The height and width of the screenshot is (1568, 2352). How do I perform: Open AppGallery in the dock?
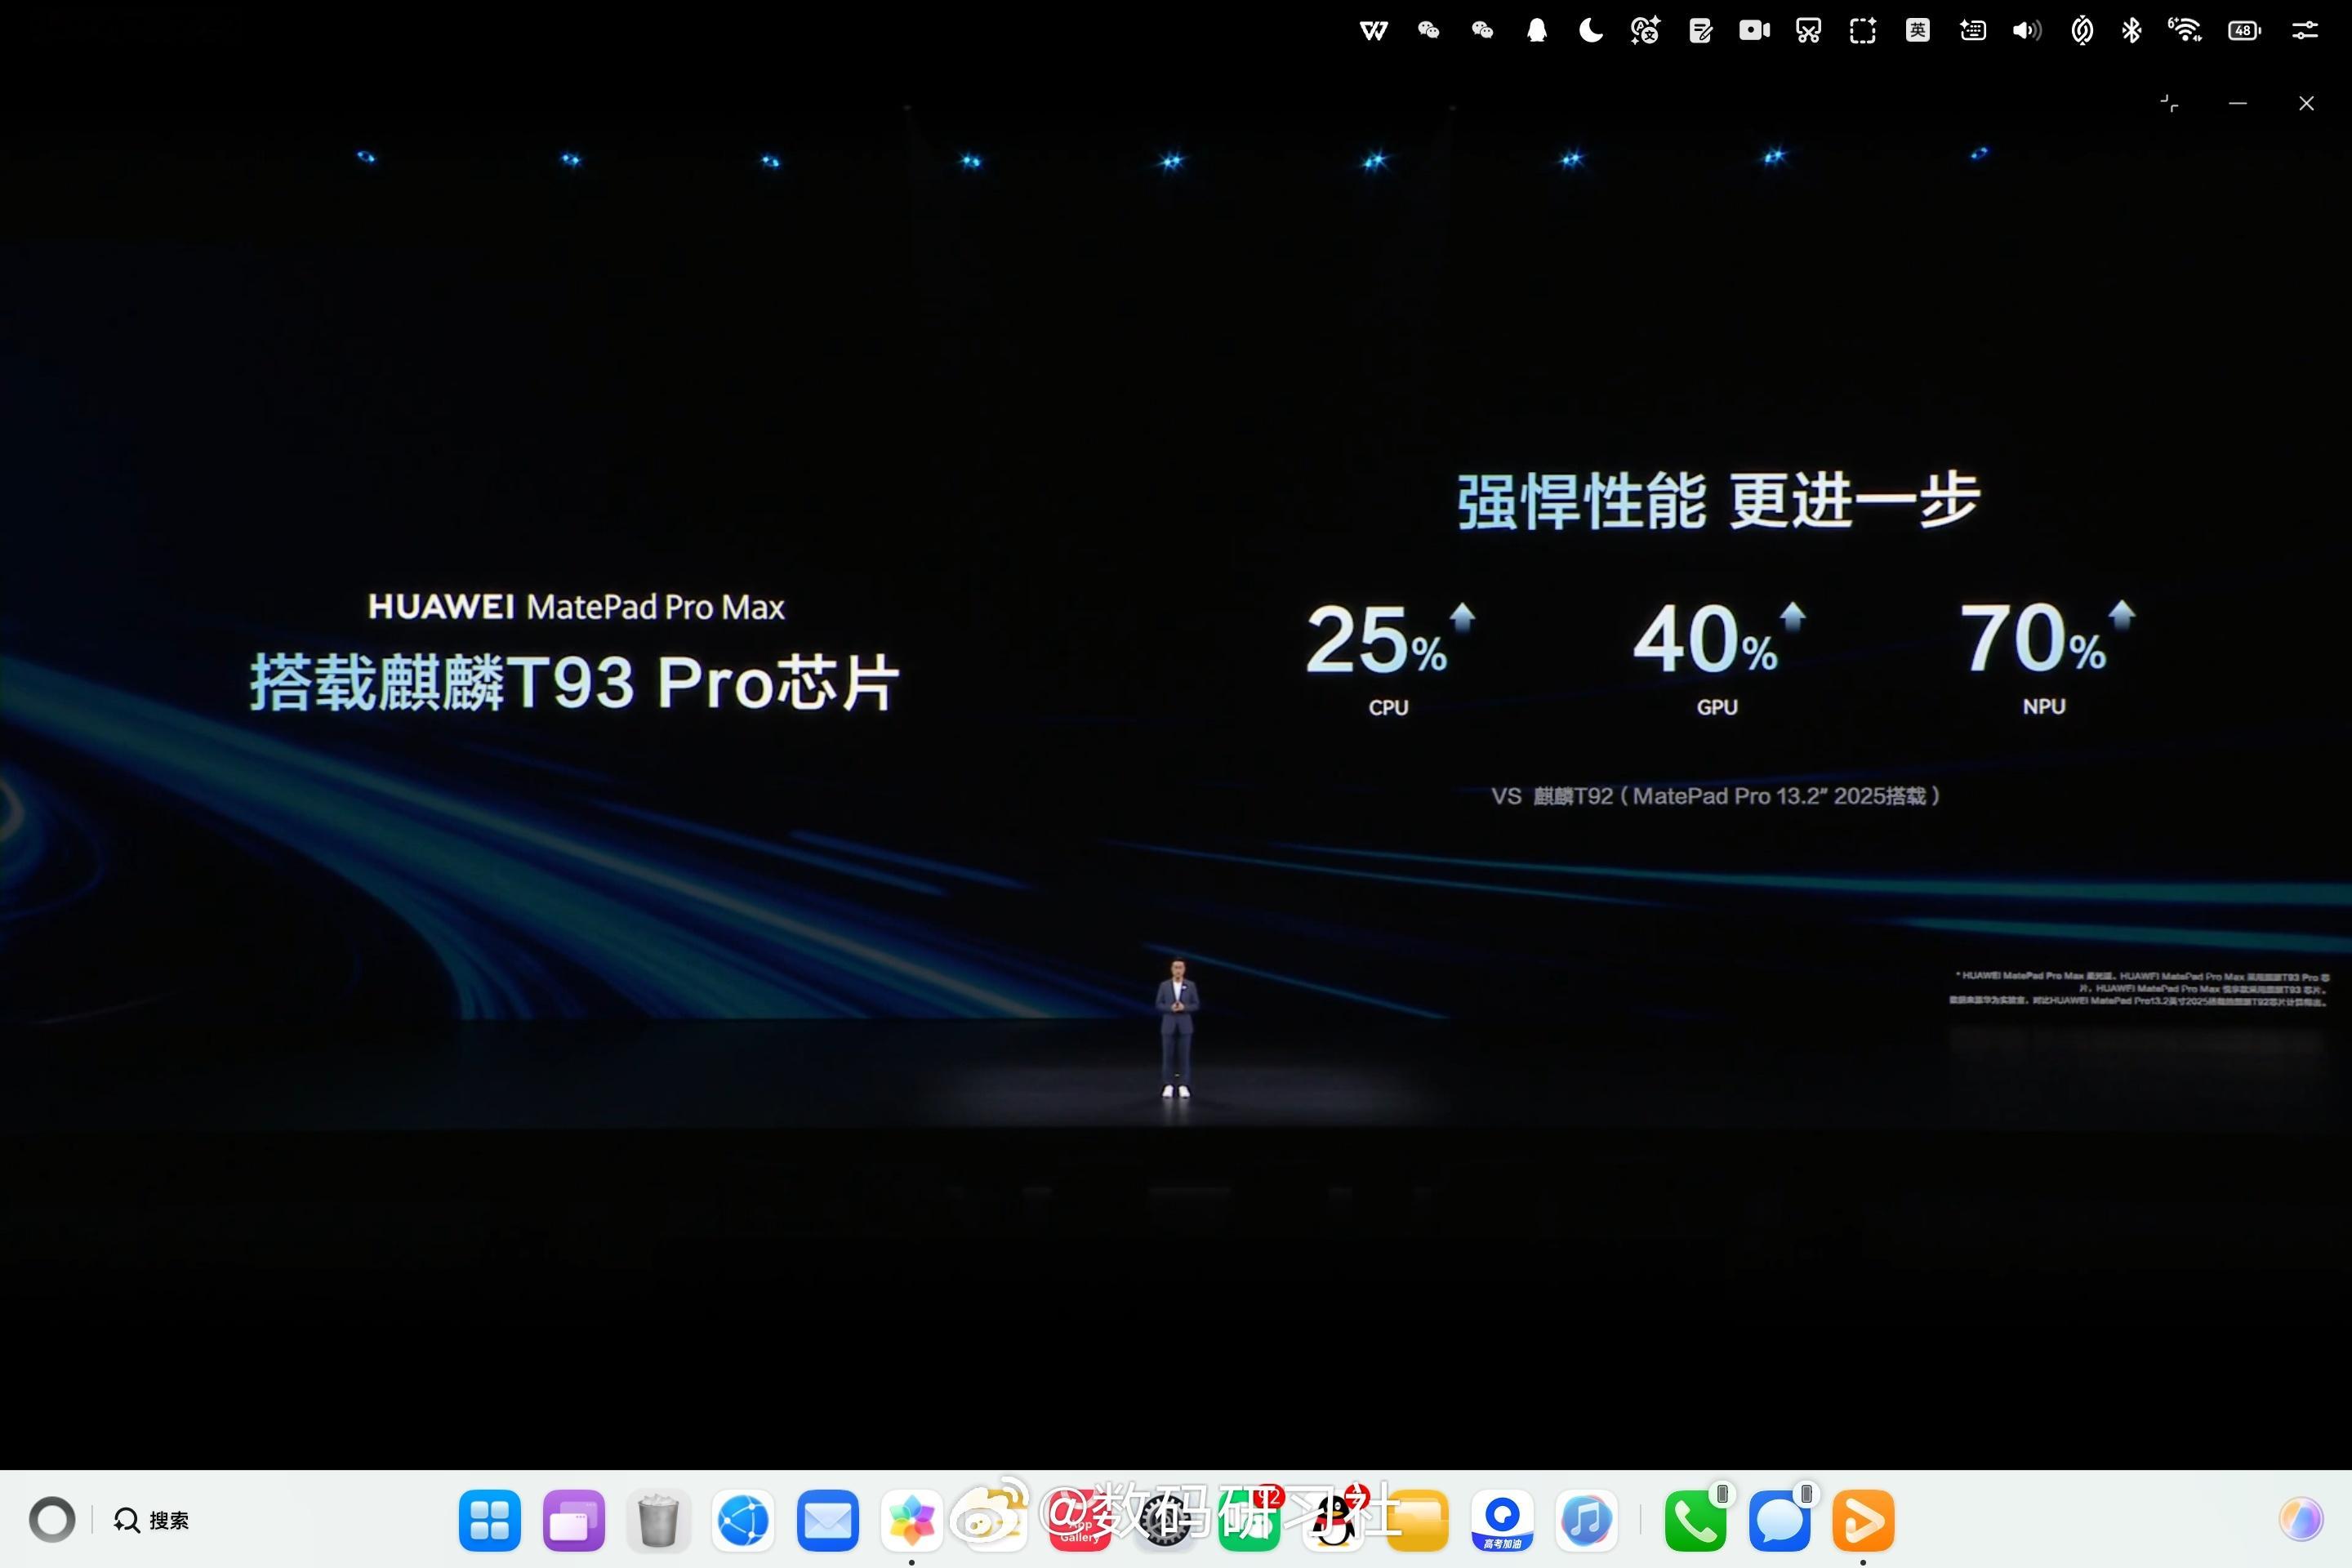(1080, 1520)
